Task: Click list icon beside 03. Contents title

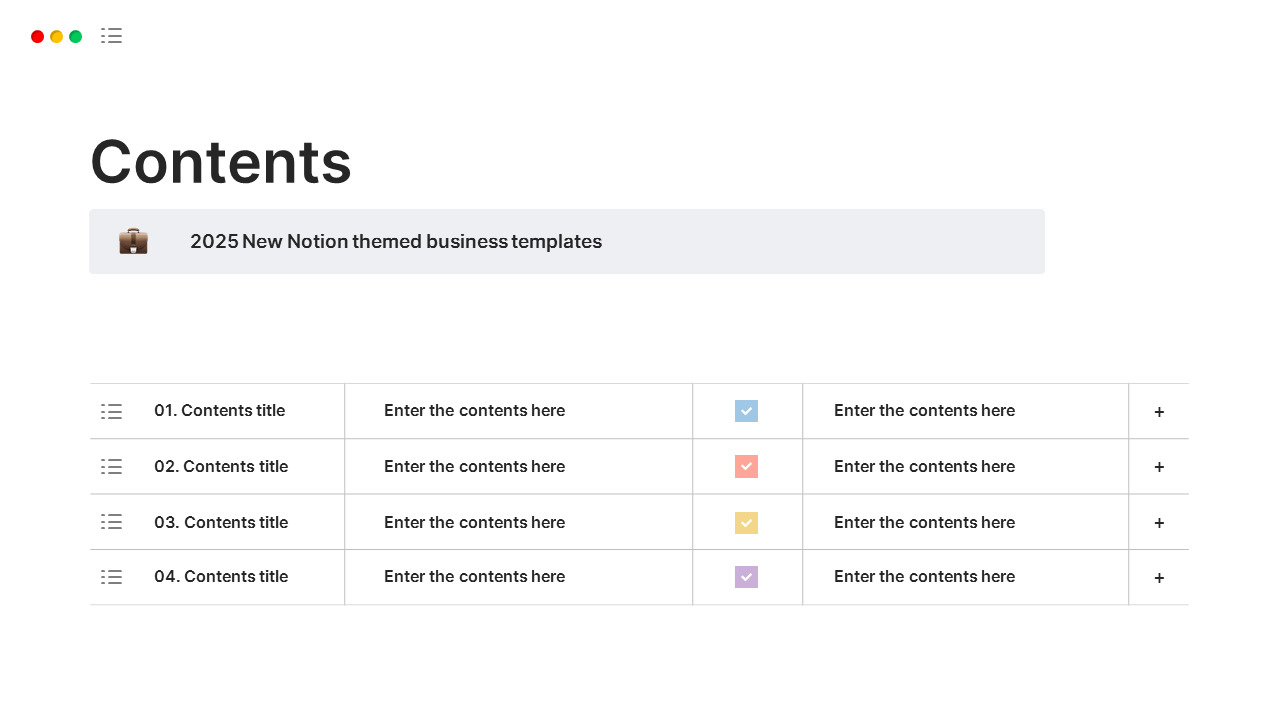Action: (x=111, y=522)
